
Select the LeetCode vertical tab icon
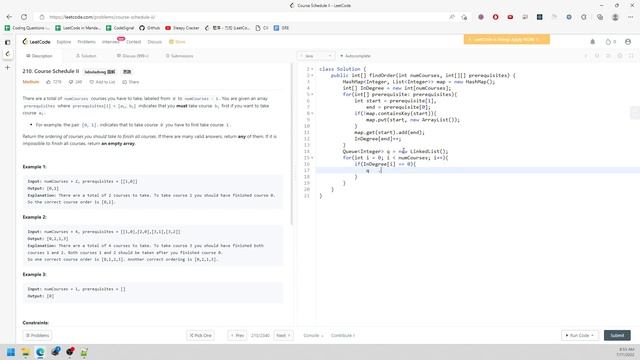coord(7,54)
